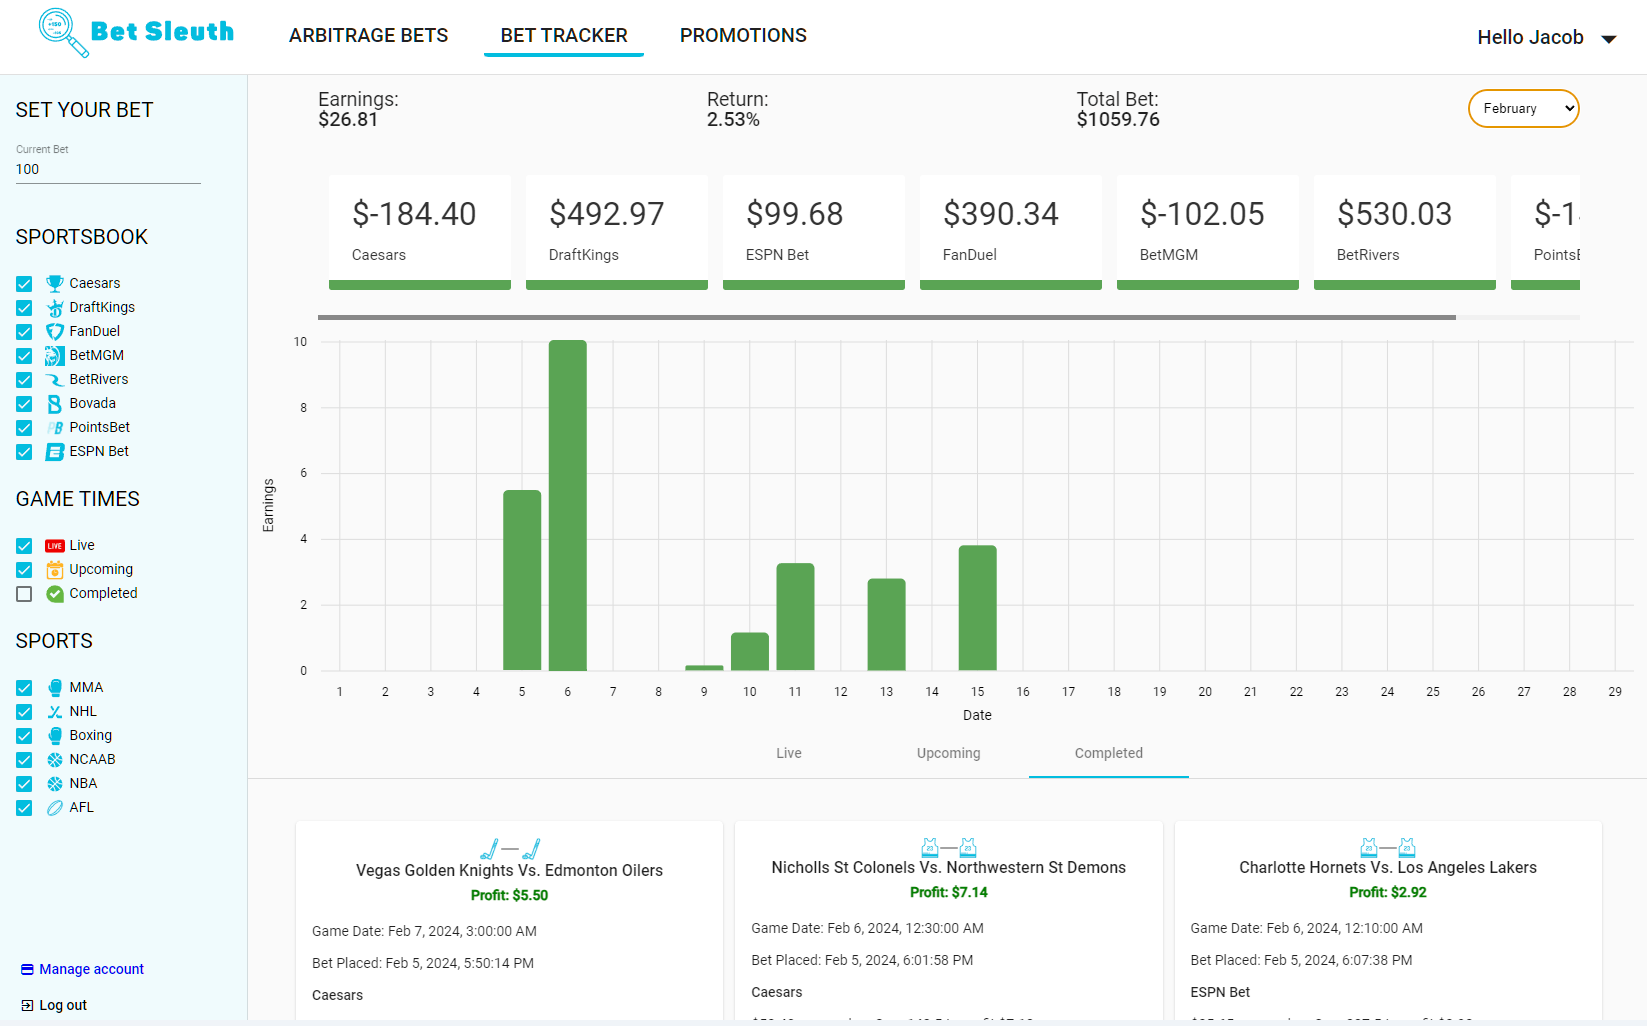Select the BET TRACKER nav tab
The height and width of the screenshot is (1026, 1647).
pos(564,35)
